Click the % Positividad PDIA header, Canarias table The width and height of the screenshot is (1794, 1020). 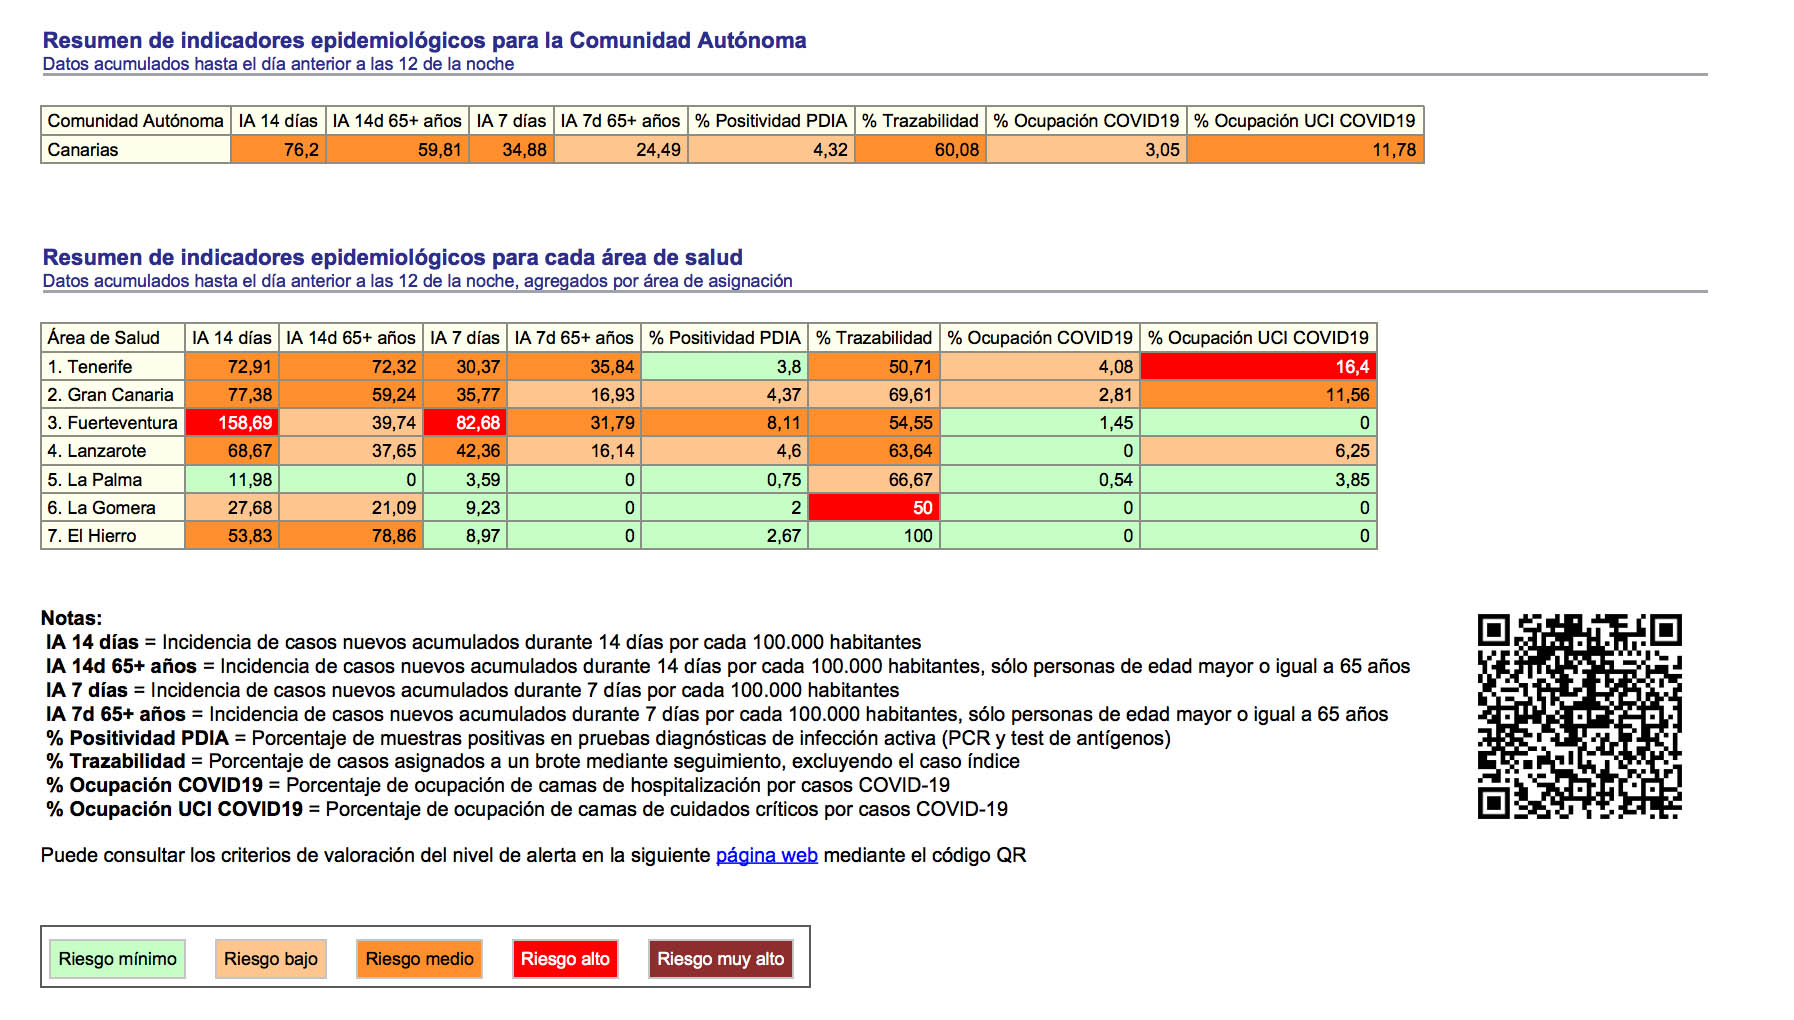[771, 121]
